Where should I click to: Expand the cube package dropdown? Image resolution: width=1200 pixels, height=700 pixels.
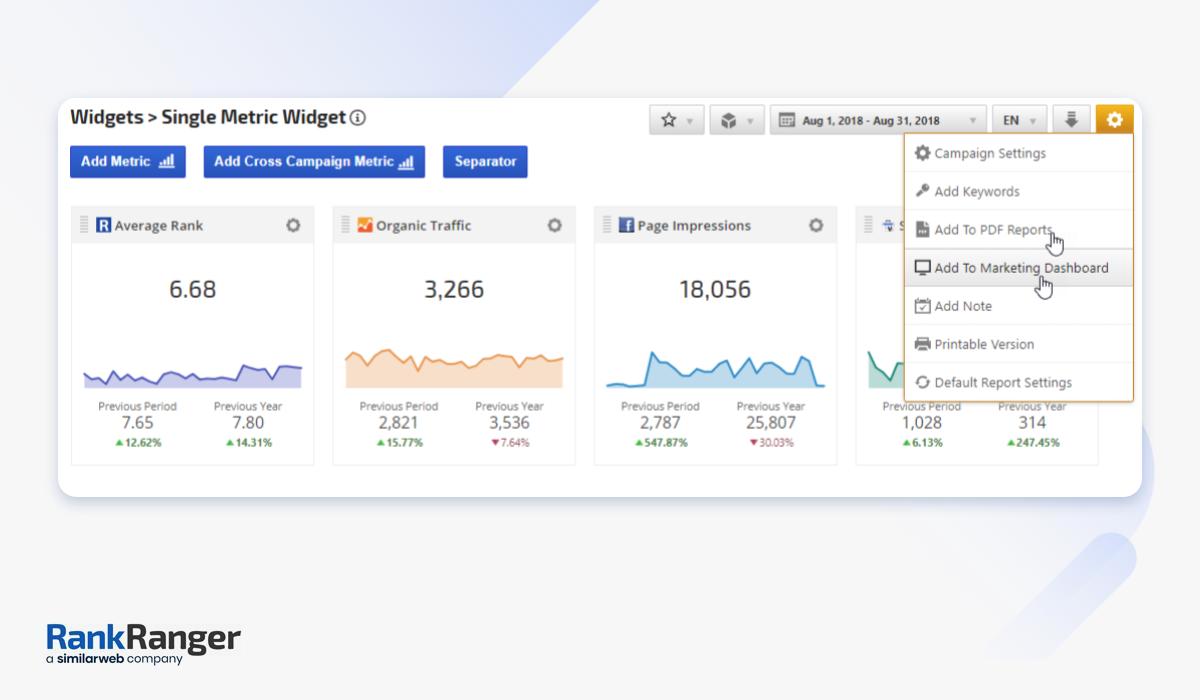[737, 120]
